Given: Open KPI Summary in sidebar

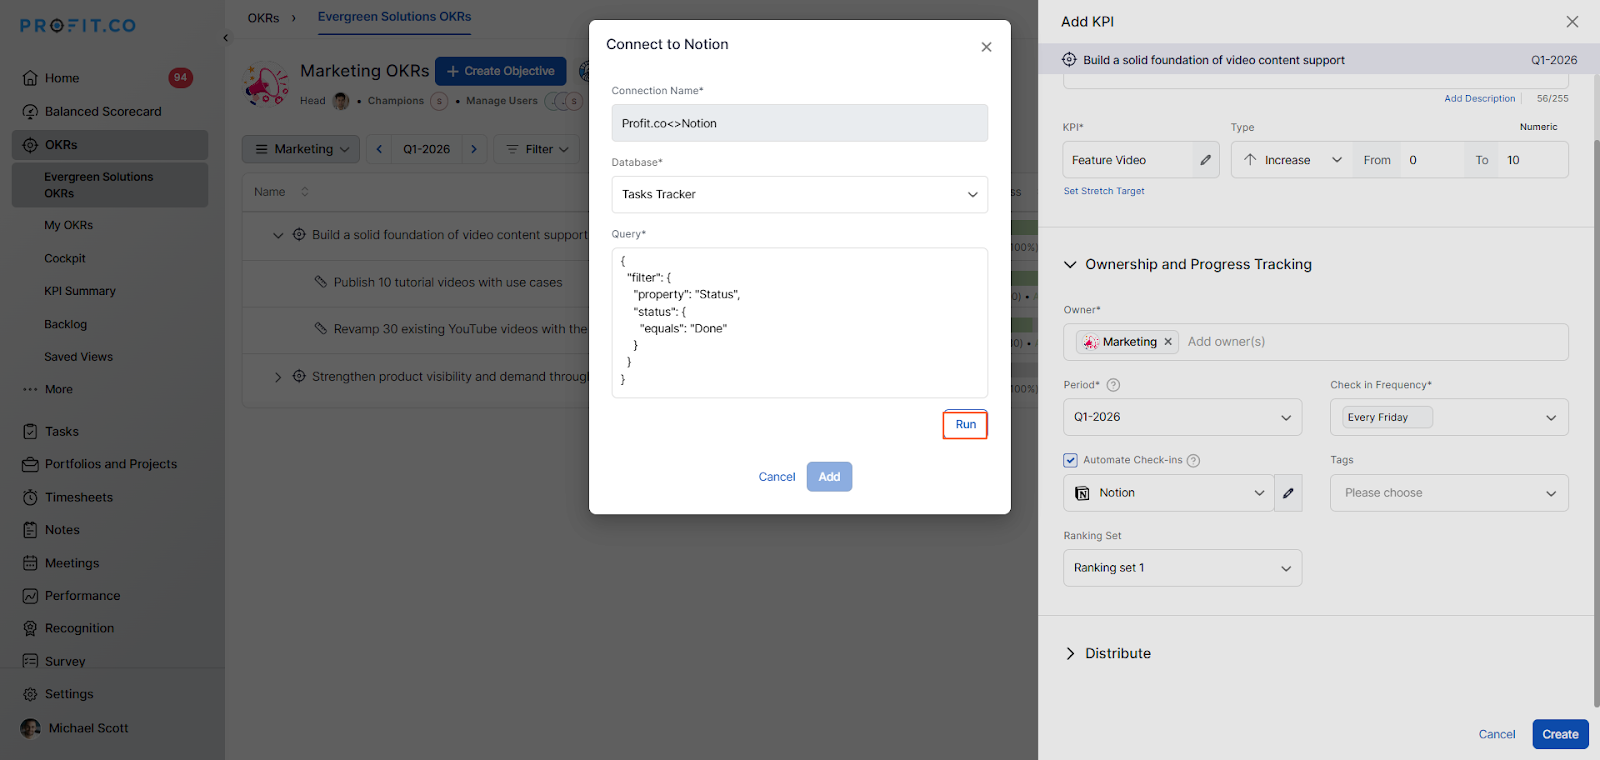Looking at the screenshot, I should [80, 292].
